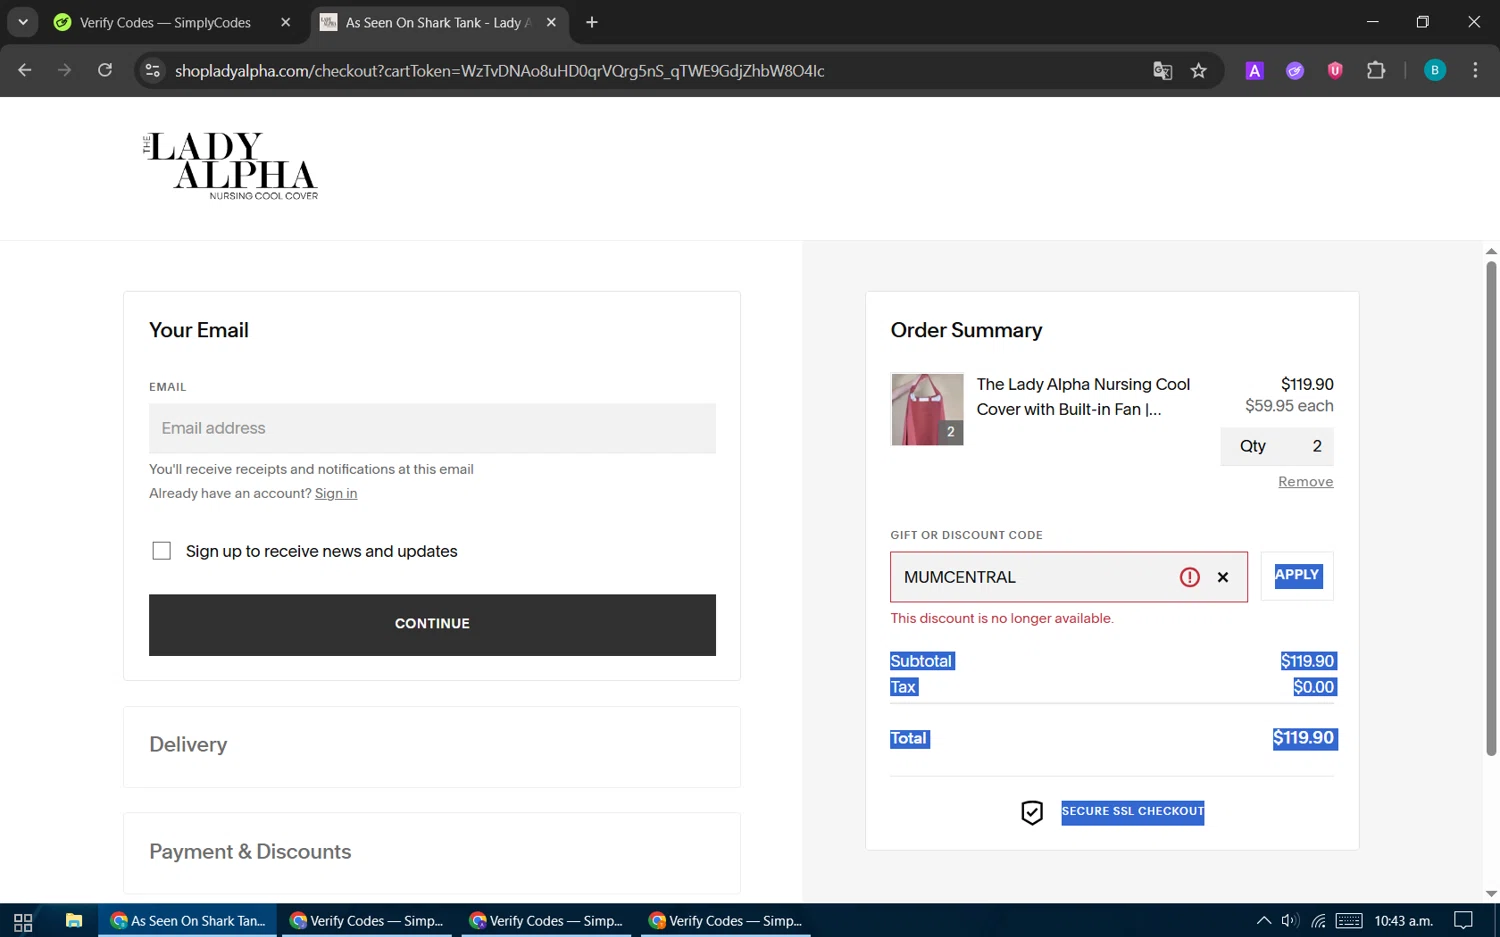Switch to As Seen On Shark Tank taskbar window
This screenshot has width=1500, height=937.
click(x=188, y=921)
